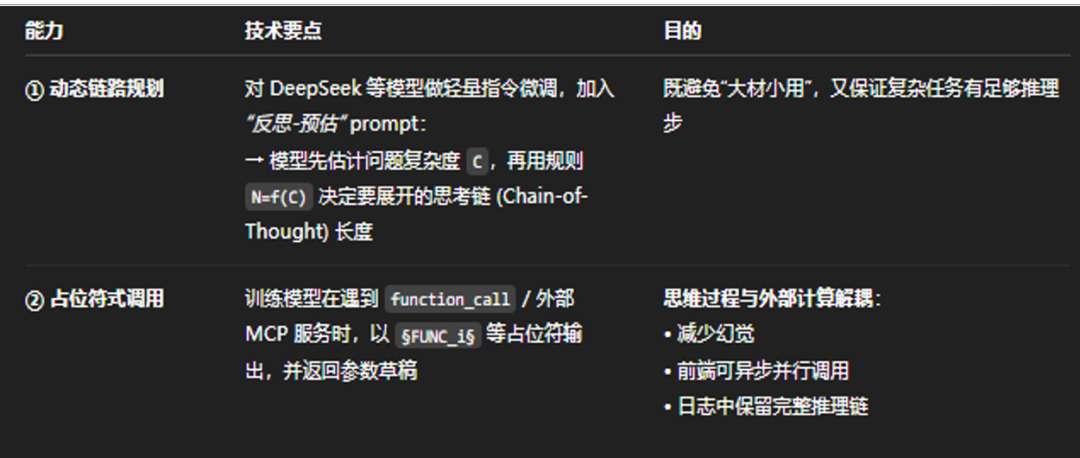Click the inline code N=f(C)
The height and width of the screenshot is (458, 1080).
coord(279,197)
